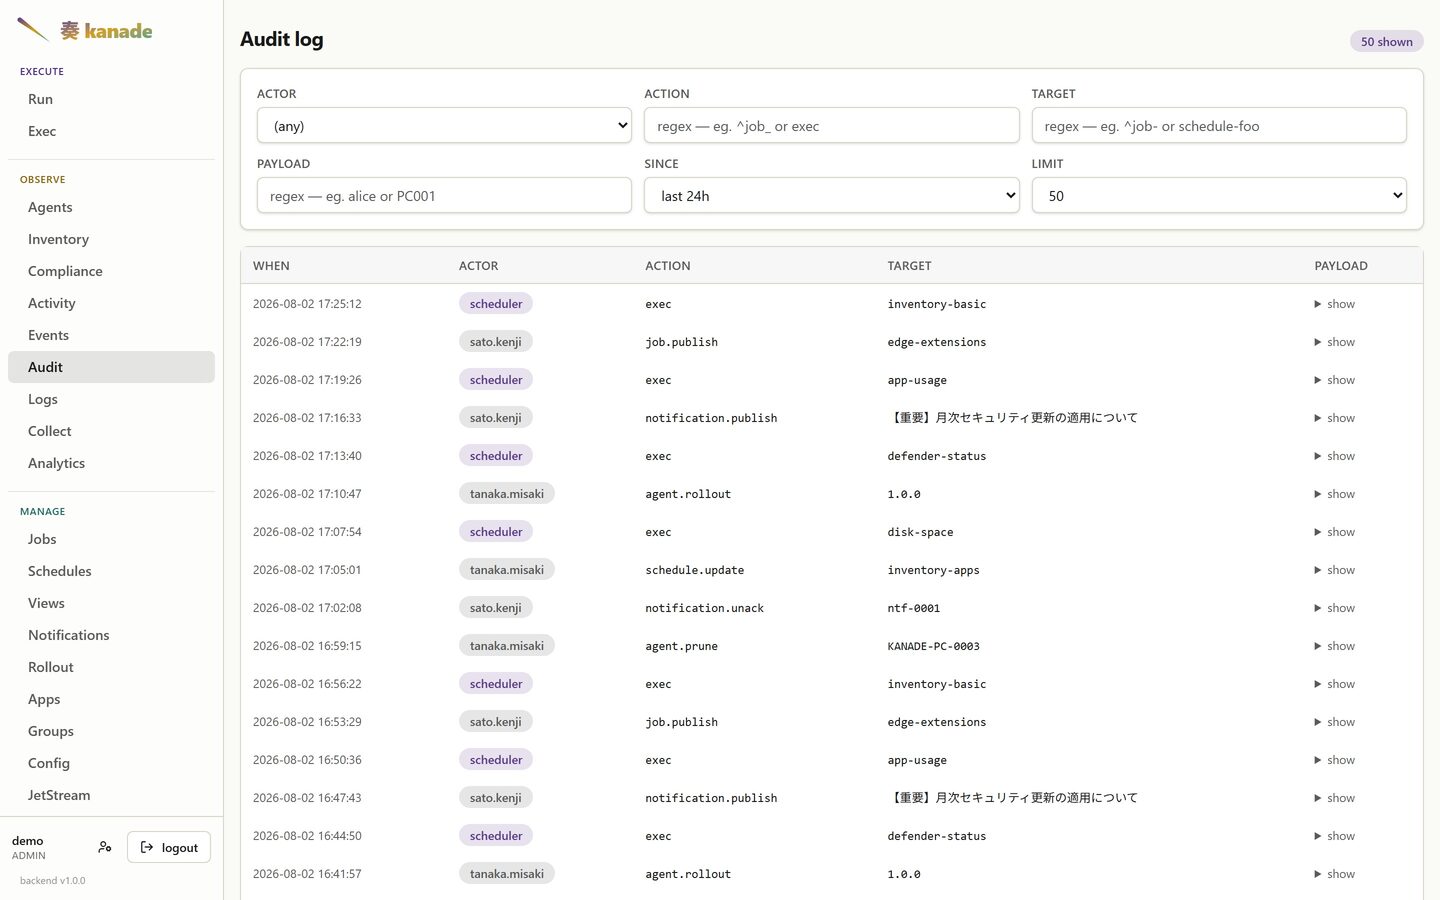Image resolution: width=1440 pixels, height=900 pixels.
Task: Click the KANADE-PC-0003 target cell
Action: pos(934,646)
